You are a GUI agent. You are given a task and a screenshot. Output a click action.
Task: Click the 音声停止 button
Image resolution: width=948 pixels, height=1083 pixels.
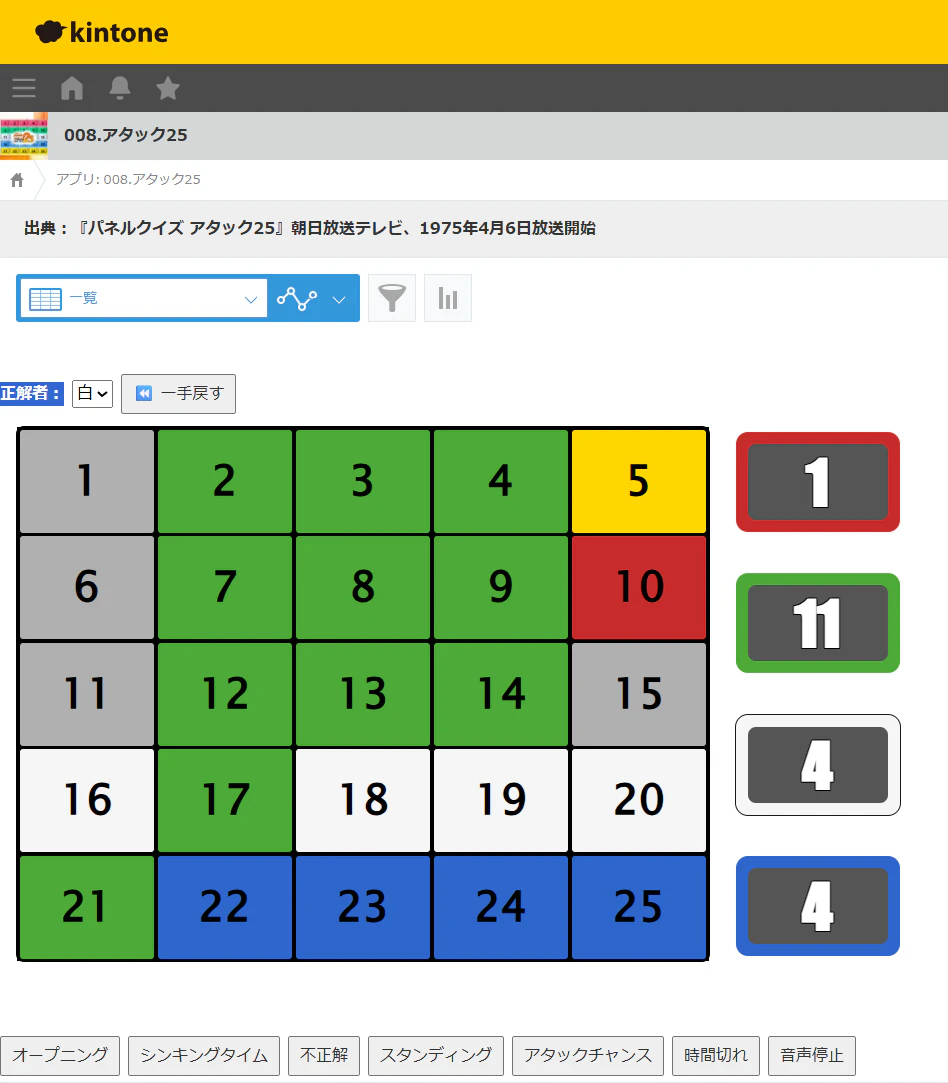coord(811,1055)
